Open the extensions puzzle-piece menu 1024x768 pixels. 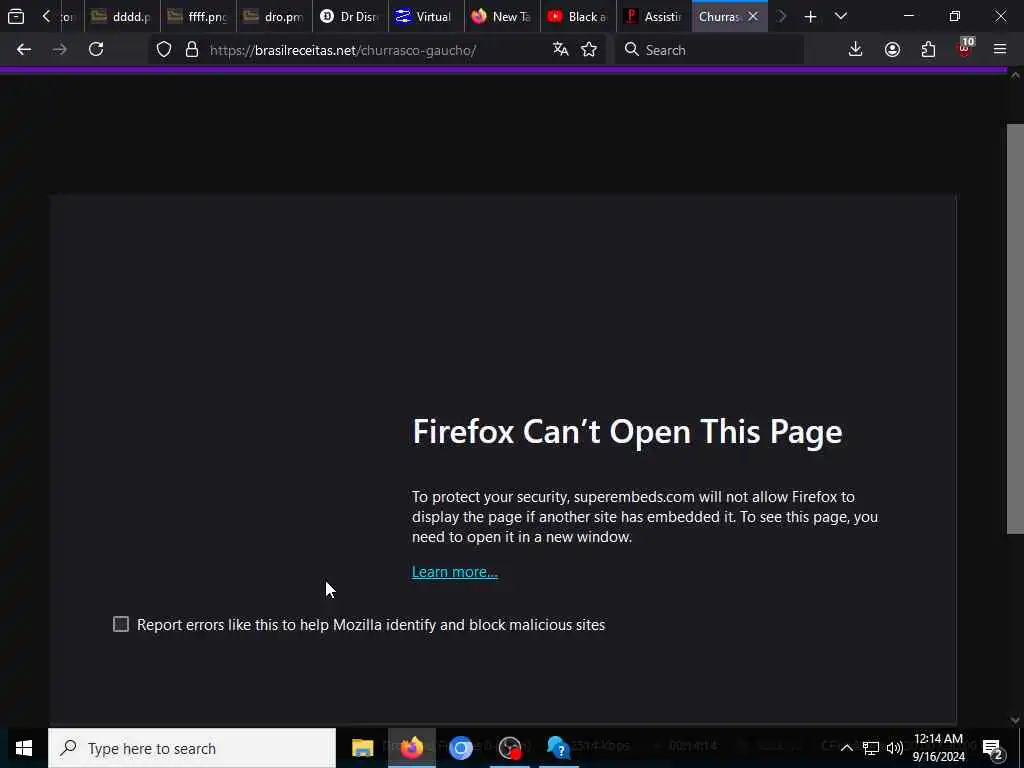coord(928,50)
